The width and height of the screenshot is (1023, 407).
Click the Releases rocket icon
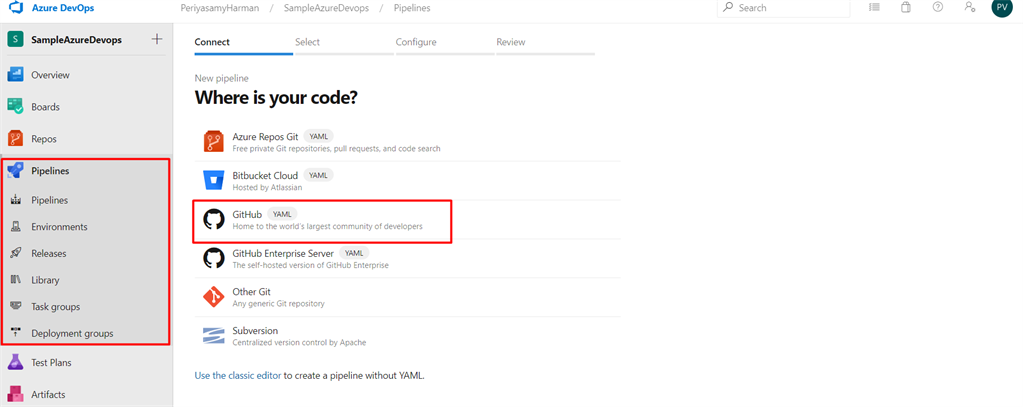click(x=16, y=253)
